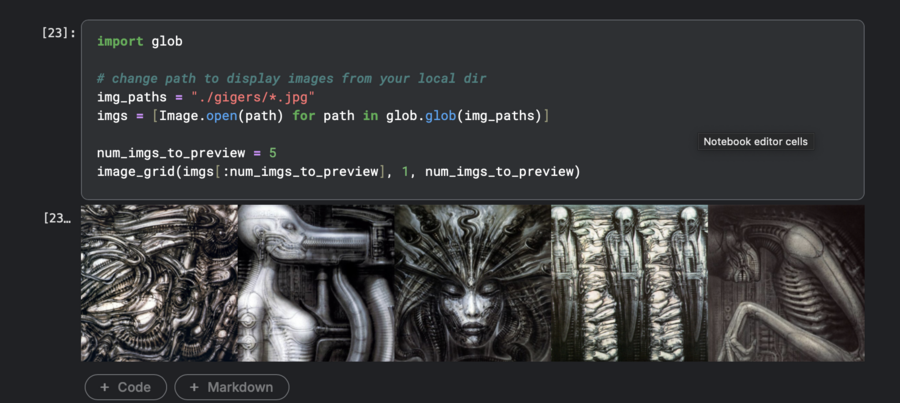Click the image_grid function call line
The width and height of the screenshot is (900, 403).
pos(339,172)
